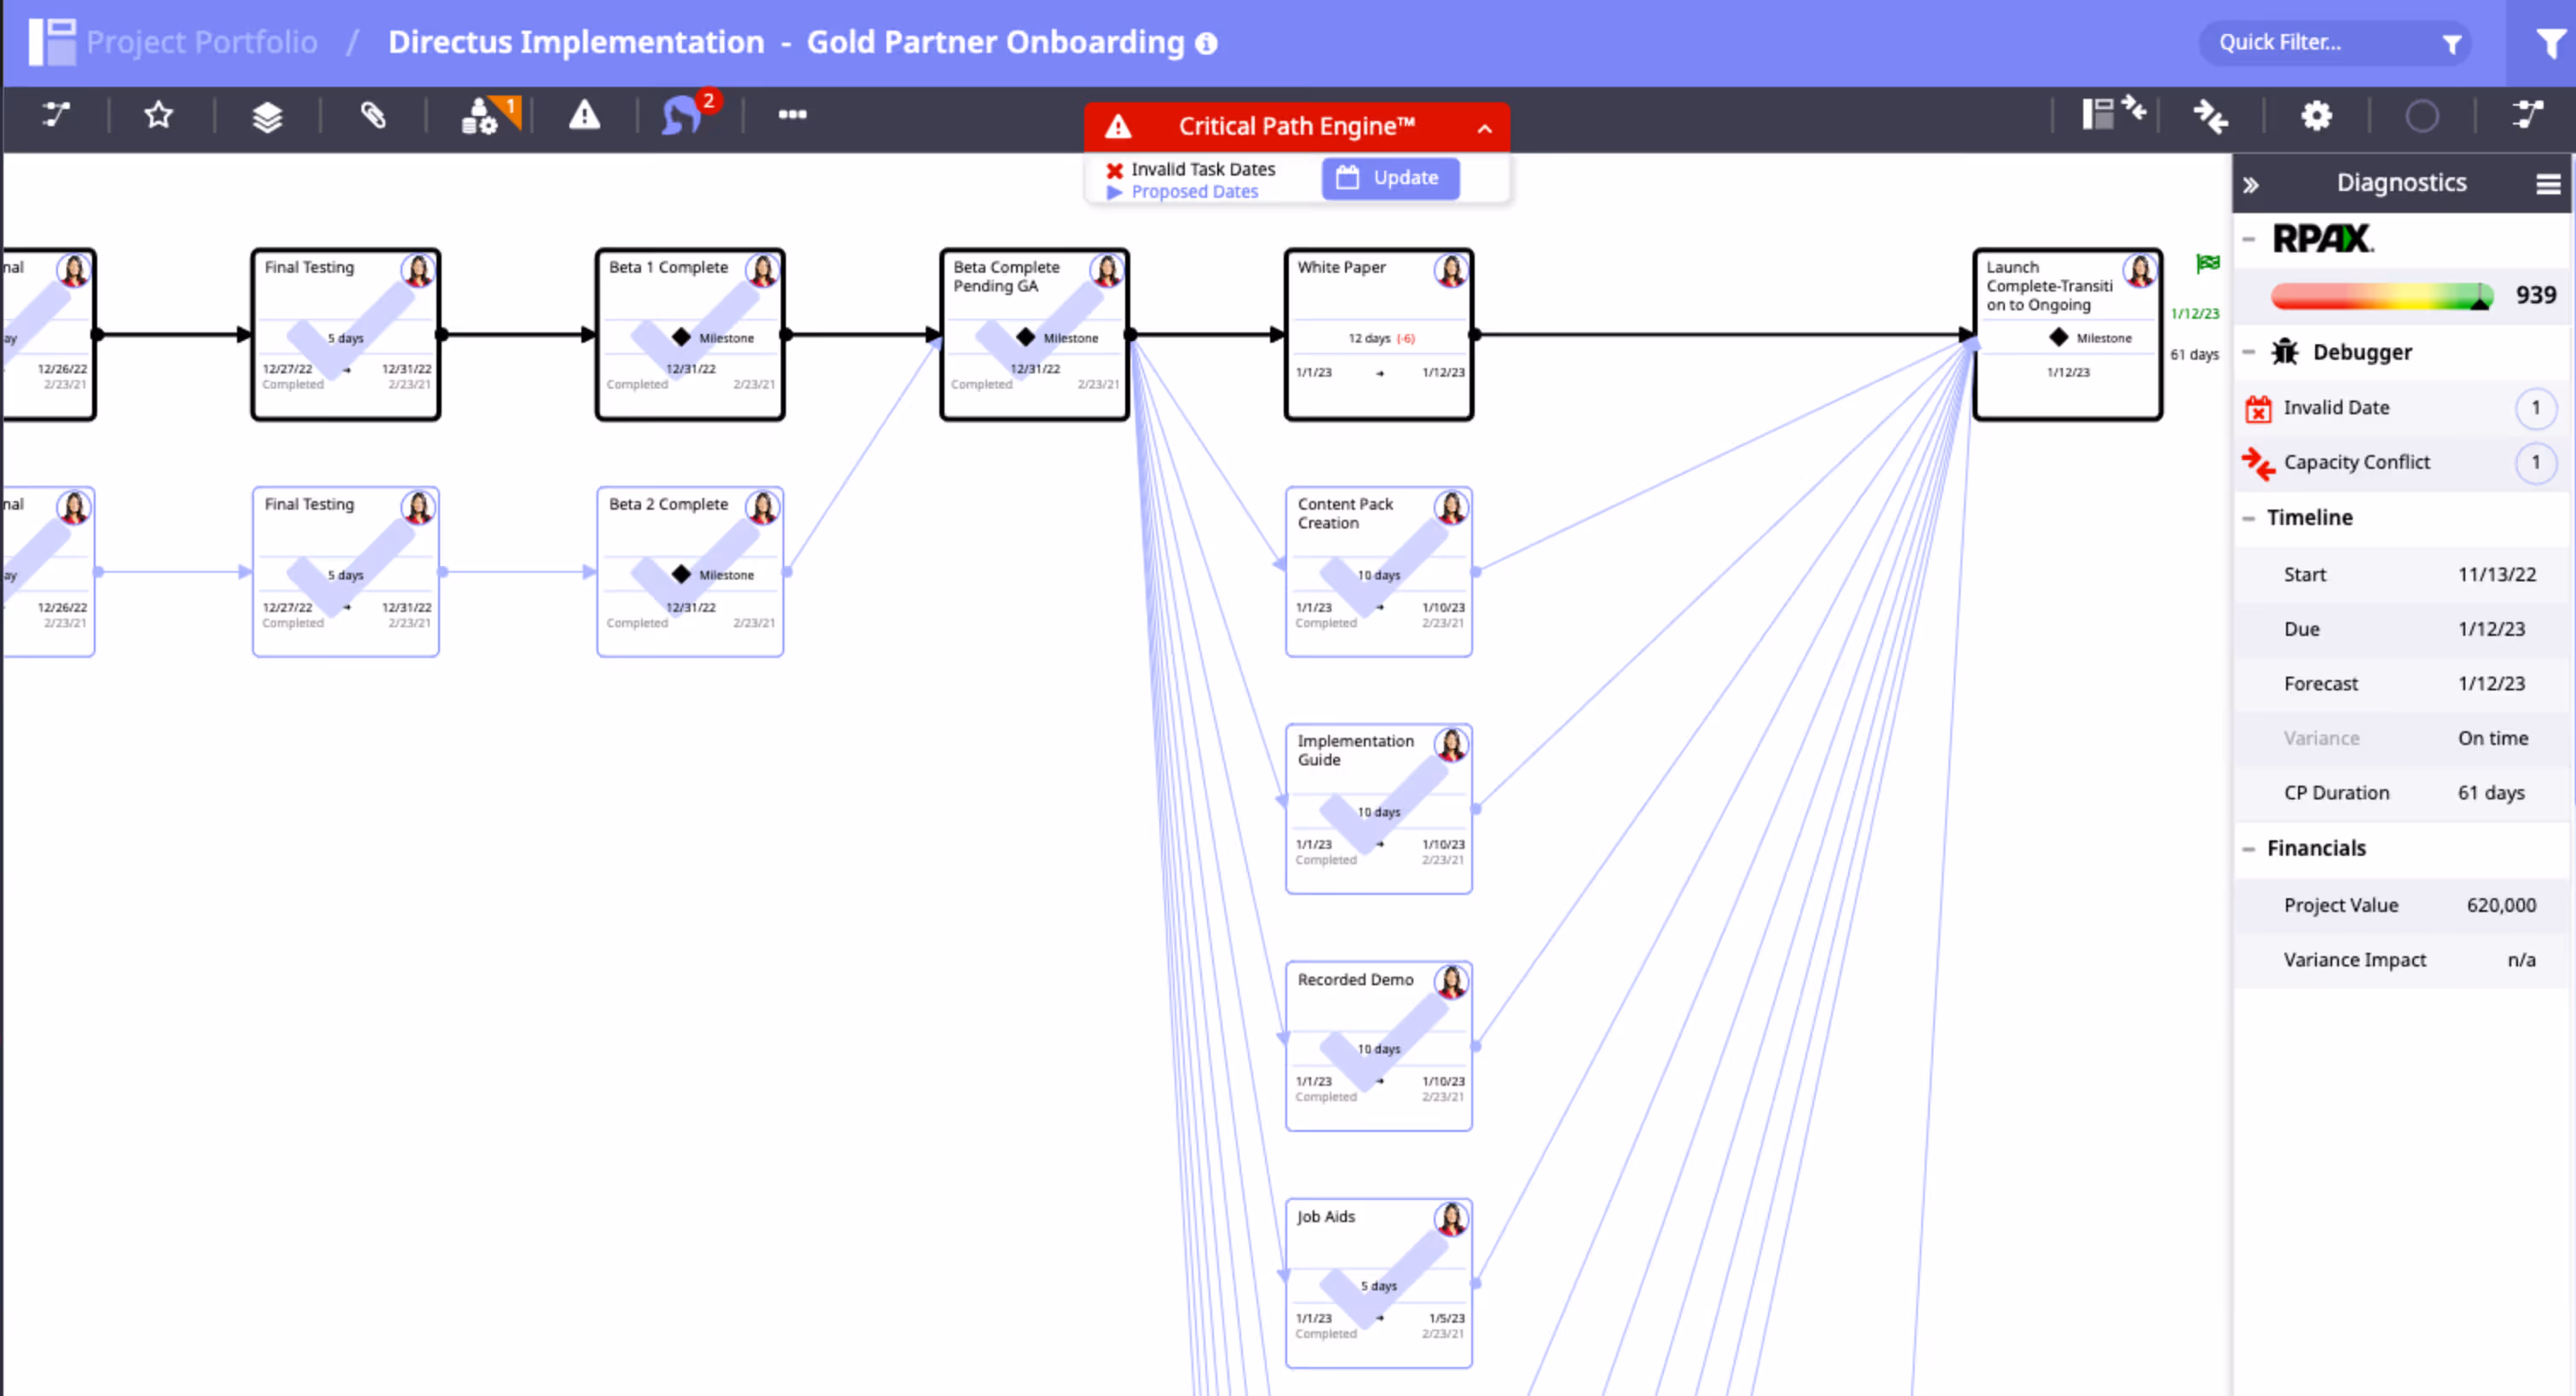Viewport: 2576px width, 1396px height.
Task: Click the Debugger bug icon
Action: tap(2285, 352)
